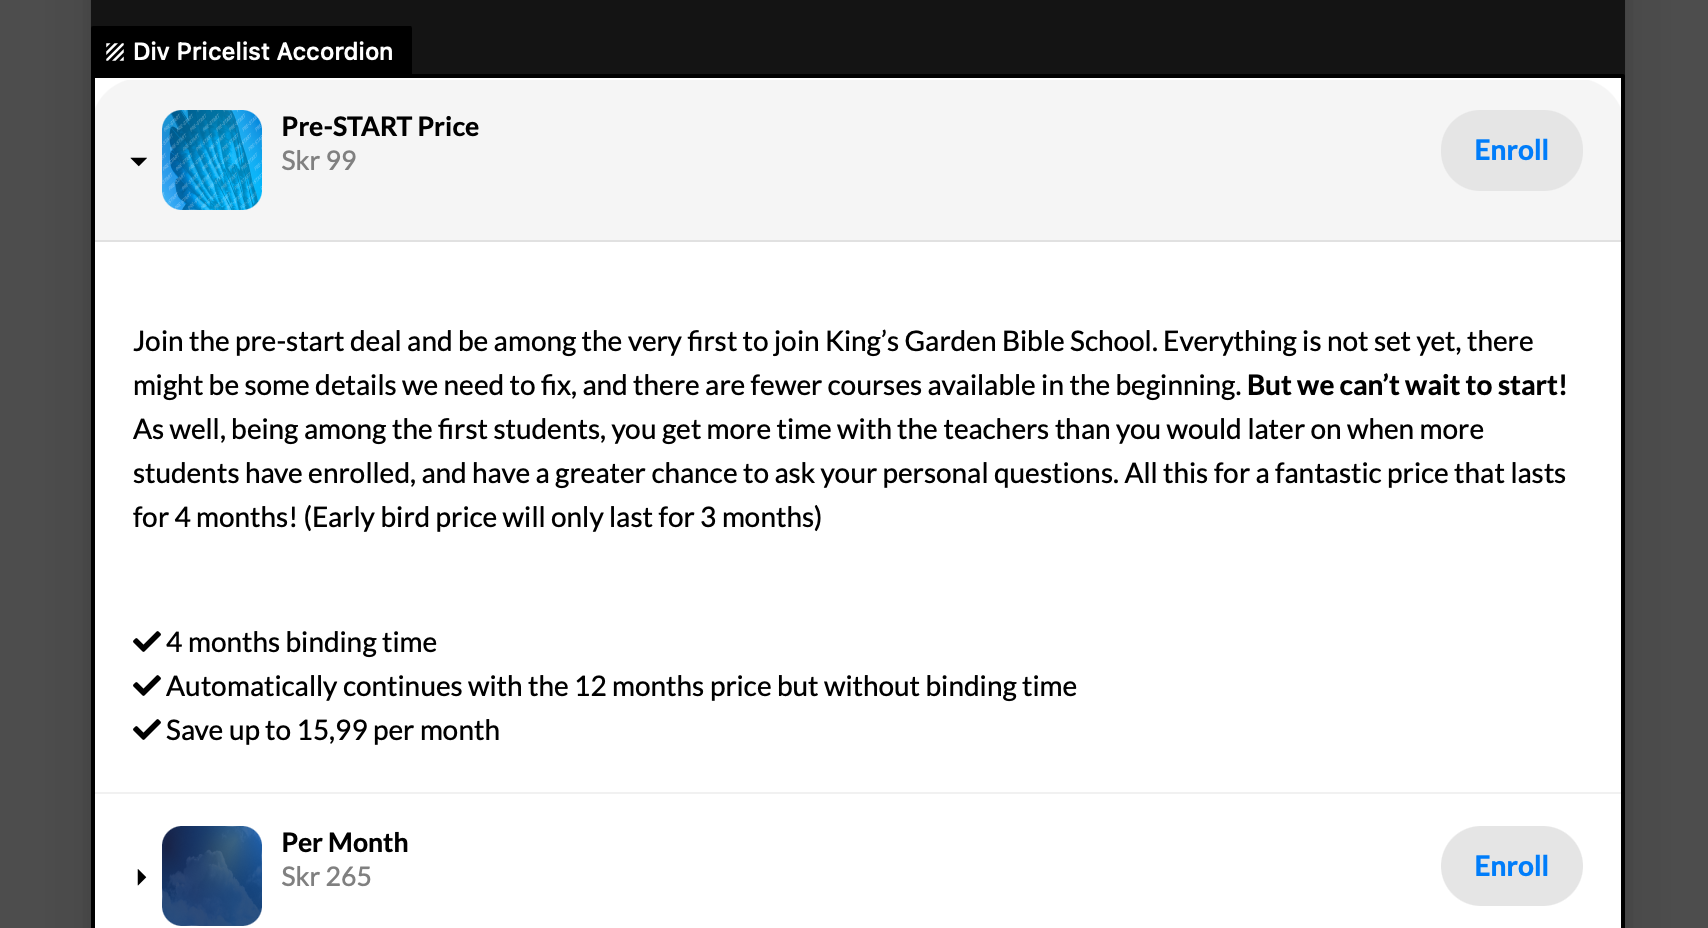
Task: Click bold text But we can't wait to start!
Action: tap(1406, 386)
